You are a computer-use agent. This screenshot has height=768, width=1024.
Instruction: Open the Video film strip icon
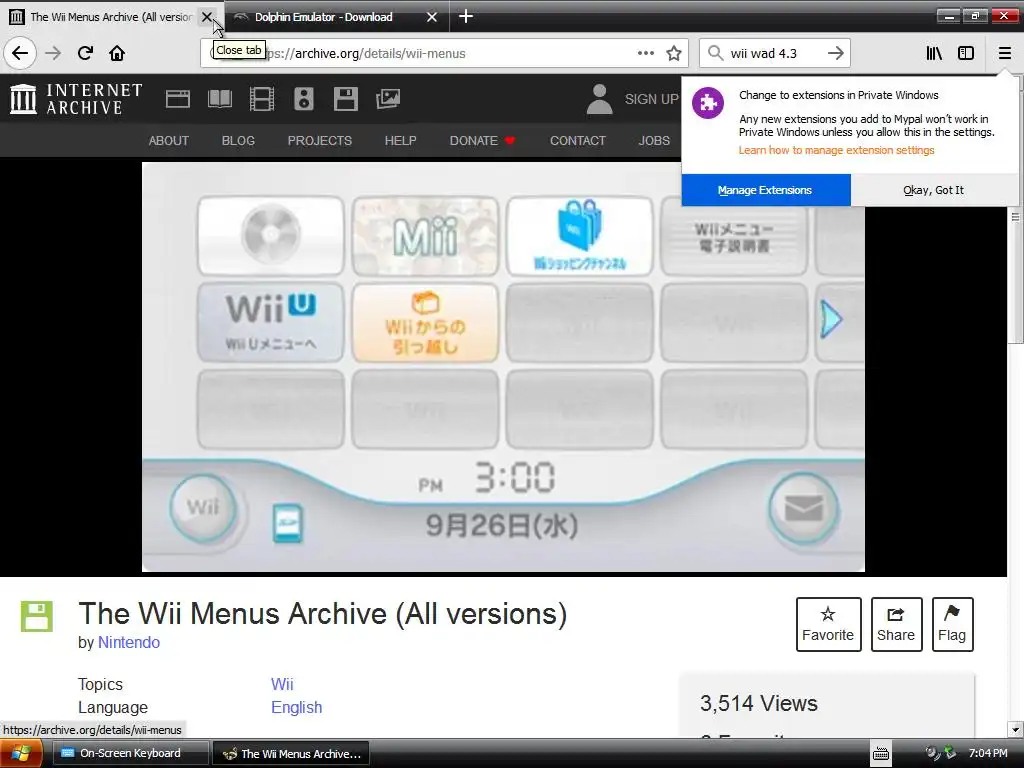pyautogui.click(x=262, y=99)
